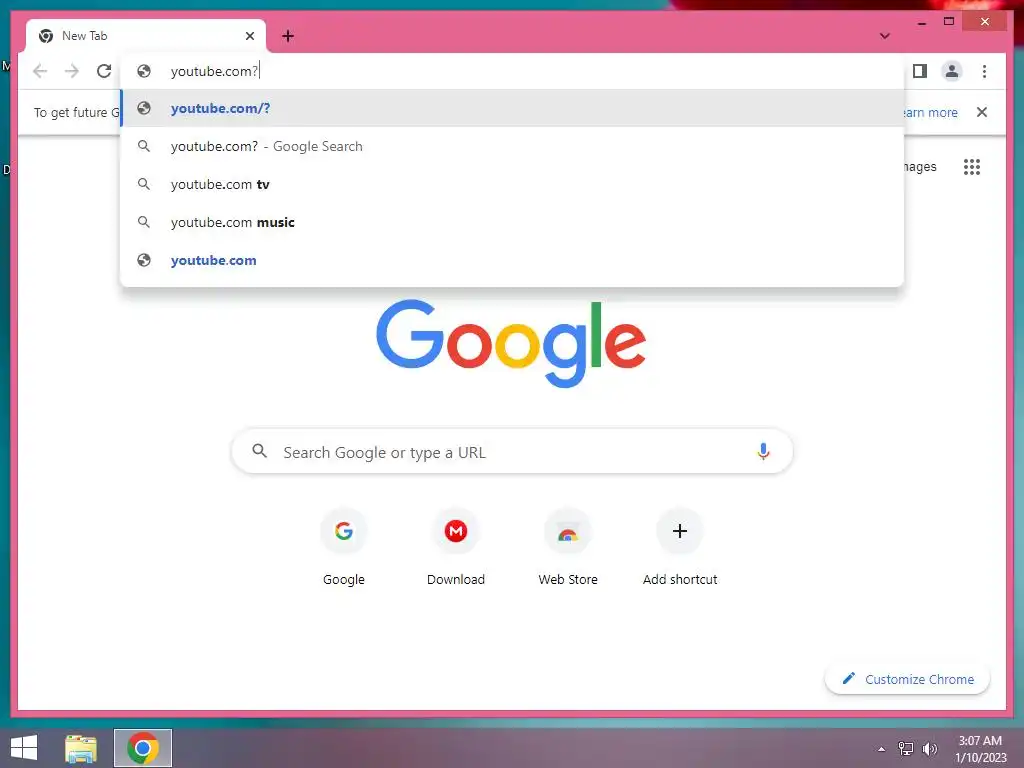This screenshot has width=1024, height=768.
Task: Click the Google logo
Action: click(511, 344)
